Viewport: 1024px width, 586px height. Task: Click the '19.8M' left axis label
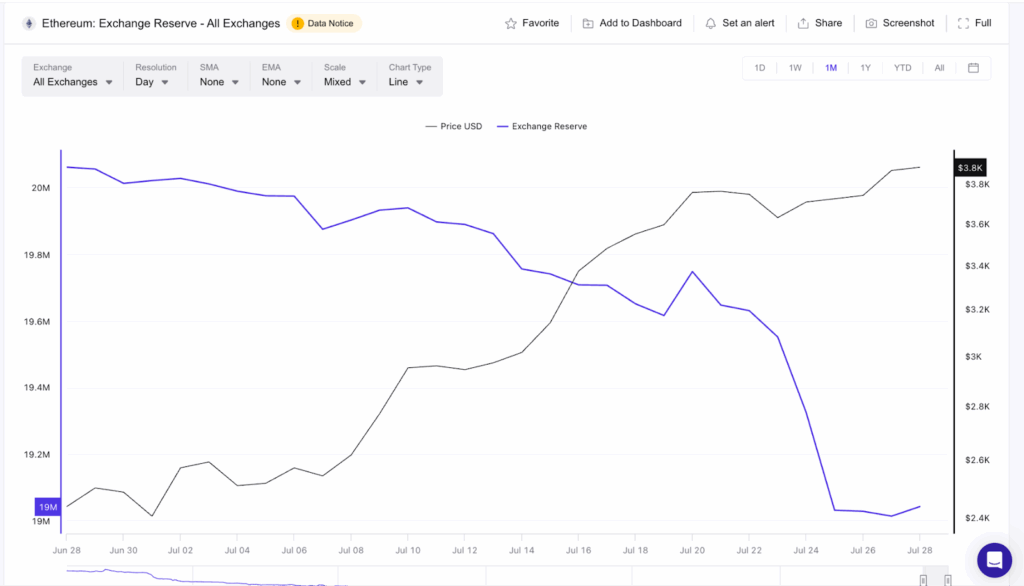37,255
